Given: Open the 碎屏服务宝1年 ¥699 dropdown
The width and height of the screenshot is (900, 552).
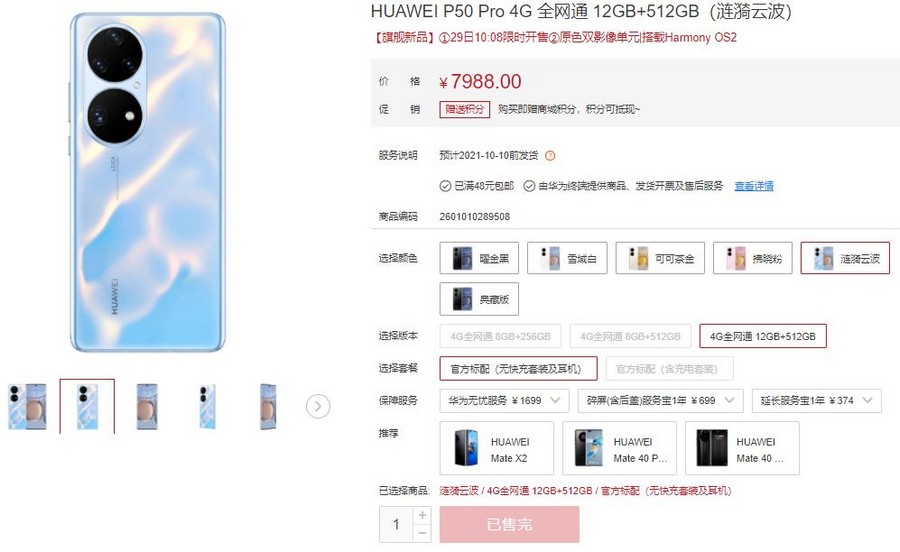Looking at the screenshot, I should [x=661, y=401].
